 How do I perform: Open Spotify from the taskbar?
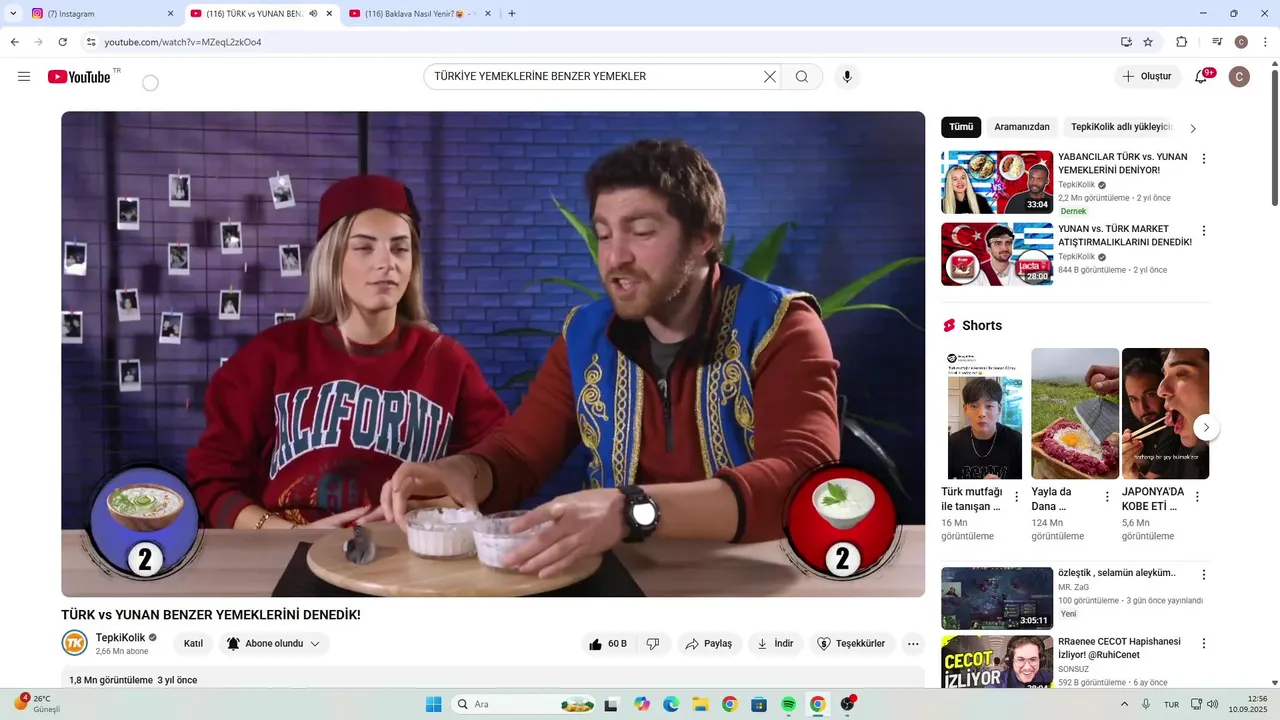coord(788,704)
